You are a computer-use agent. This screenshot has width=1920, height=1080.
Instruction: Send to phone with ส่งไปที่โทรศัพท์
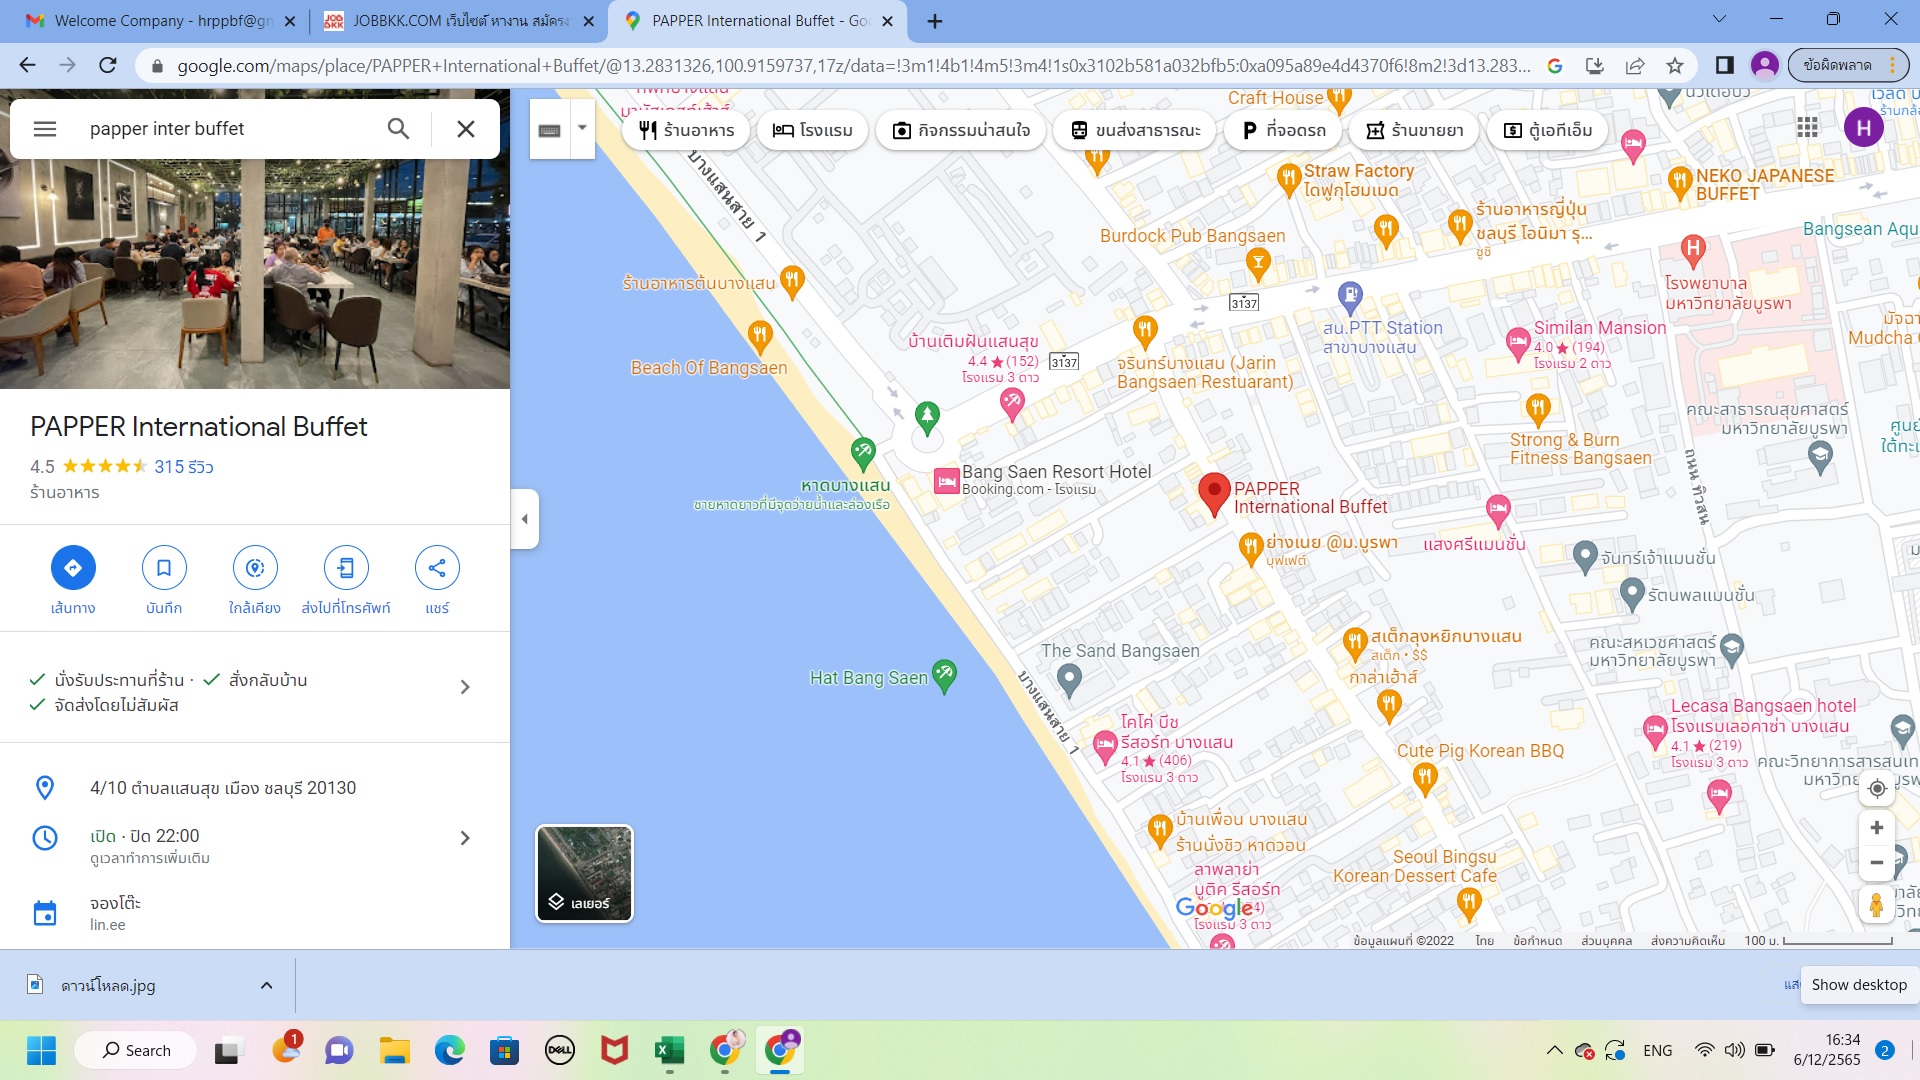pos(346,580)
